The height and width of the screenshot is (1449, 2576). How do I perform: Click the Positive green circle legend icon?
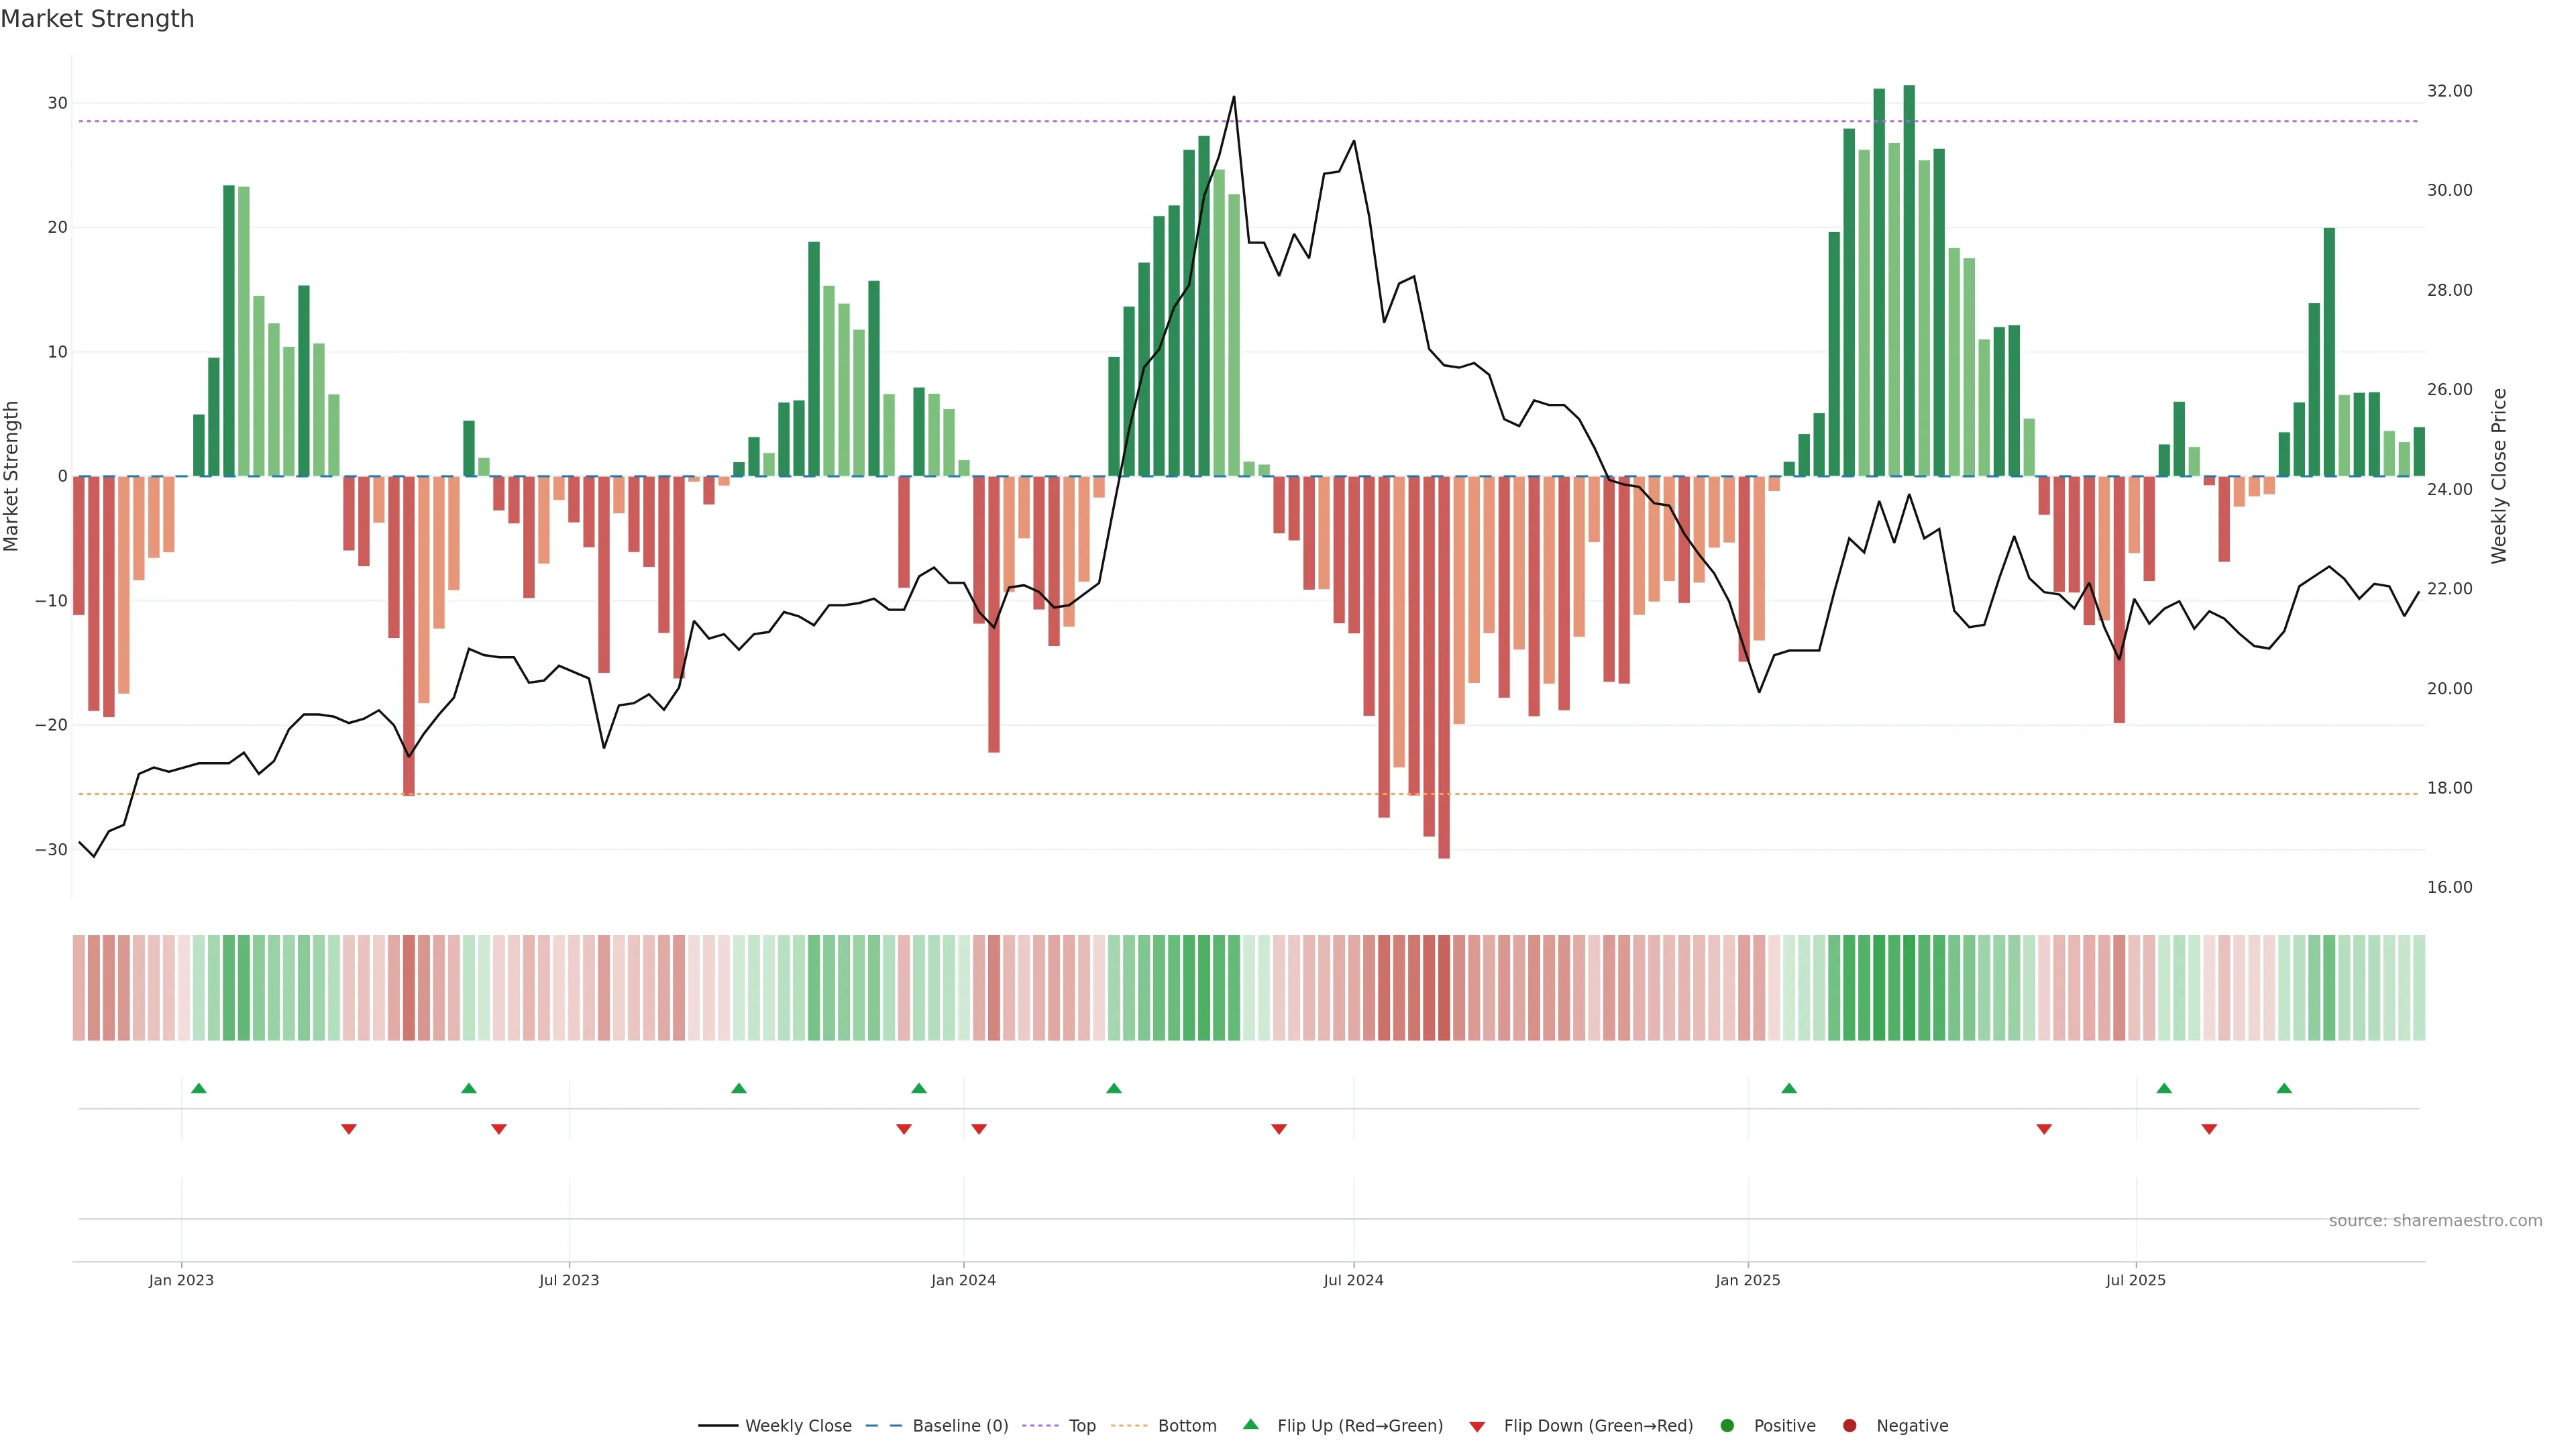tap(1727, 1426)
